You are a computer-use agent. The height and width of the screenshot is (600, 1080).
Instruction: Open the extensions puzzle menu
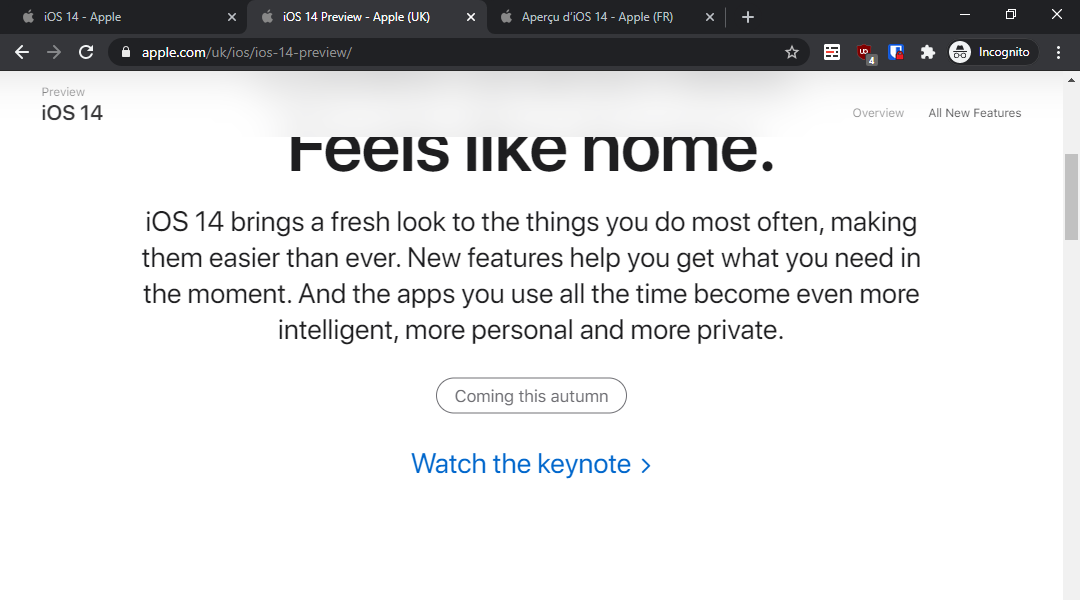click(x=928, y=52)
